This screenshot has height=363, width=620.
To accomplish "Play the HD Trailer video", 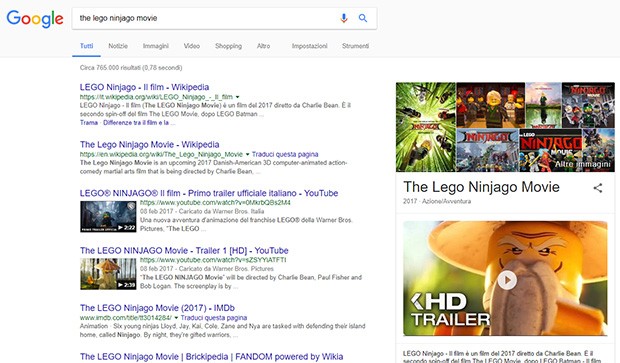I will [507, 280].
